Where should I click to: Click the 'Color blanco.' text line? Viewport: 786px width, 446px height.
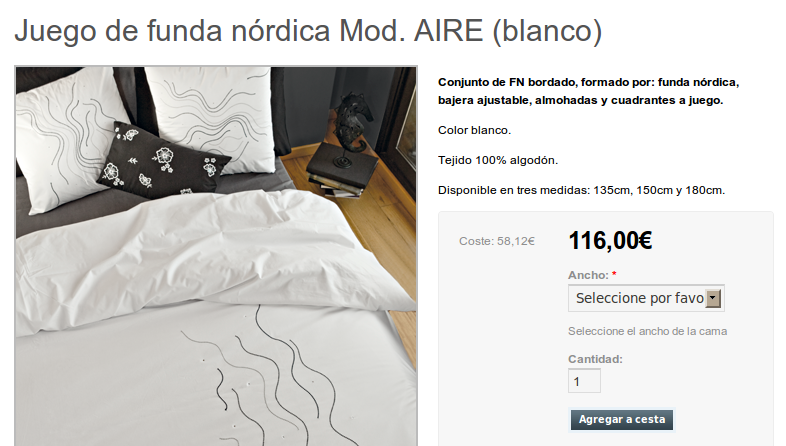(474, 130)
